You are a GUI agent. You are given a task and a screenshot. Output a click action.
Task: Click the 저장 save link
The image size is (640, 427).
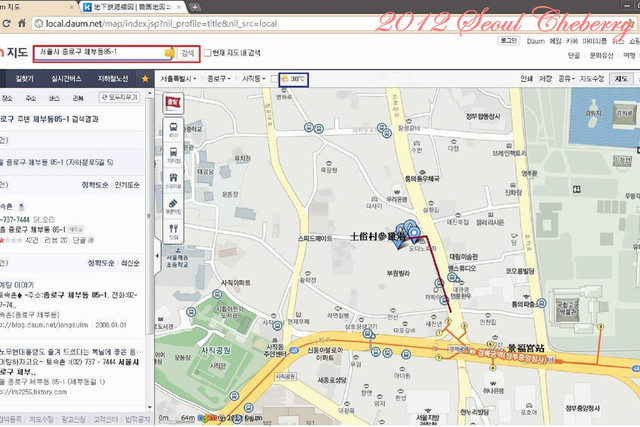[x=545, y=78]
